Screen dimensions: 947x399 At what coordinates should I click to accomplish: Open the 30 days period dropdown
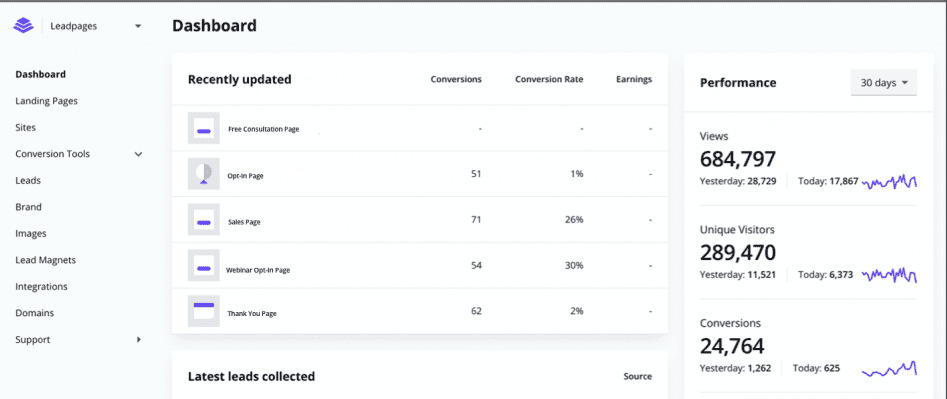coord(884,83)
